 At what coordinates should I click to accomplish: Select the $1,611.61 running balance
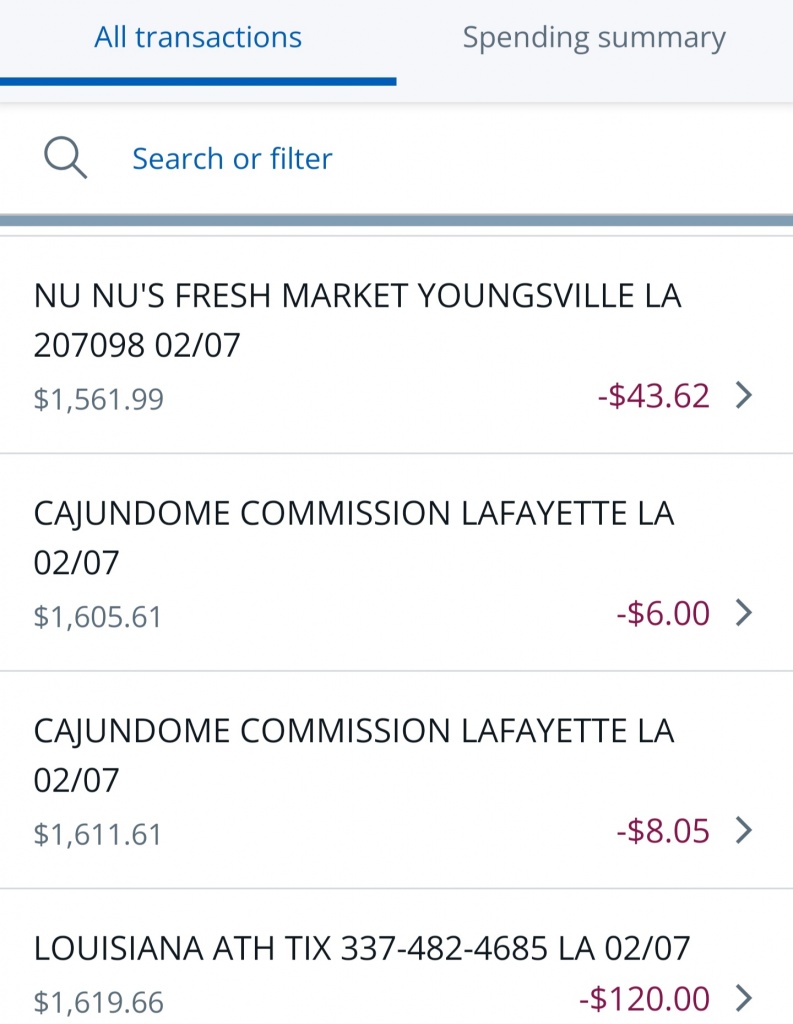(x=98, y=834)
